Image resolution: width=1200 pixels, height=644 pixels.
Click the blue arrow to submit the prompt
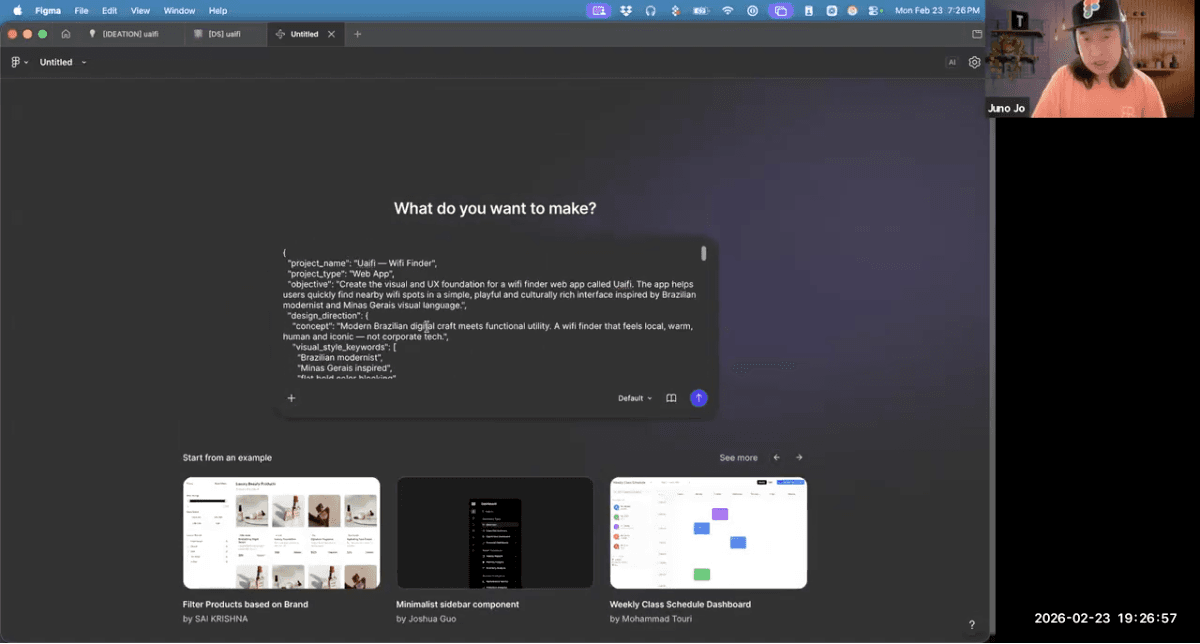click(698, 397)
